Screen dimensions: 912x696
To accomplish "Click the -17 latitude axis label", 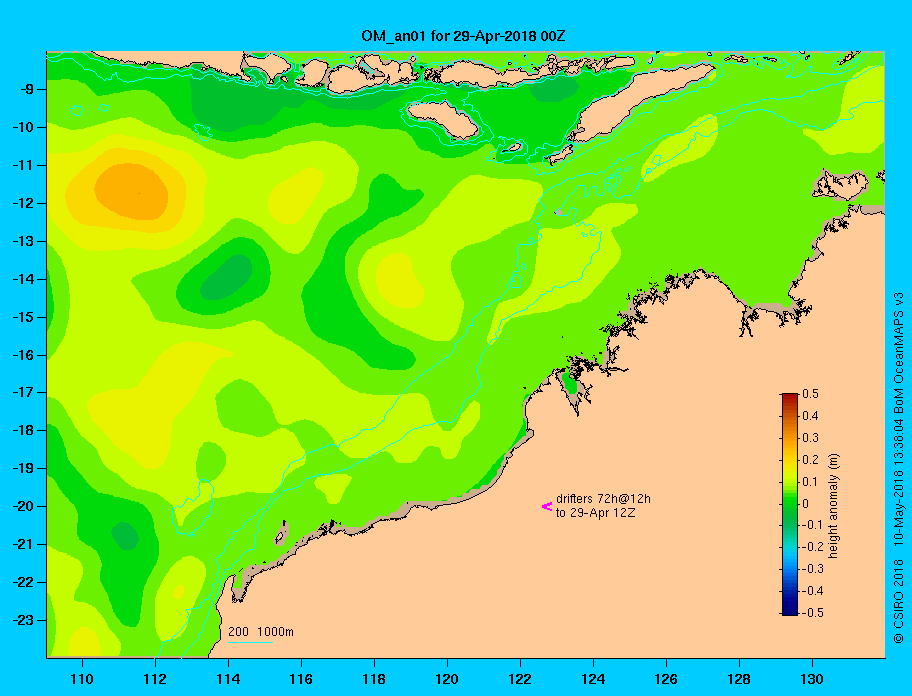I will coord(23,392).
